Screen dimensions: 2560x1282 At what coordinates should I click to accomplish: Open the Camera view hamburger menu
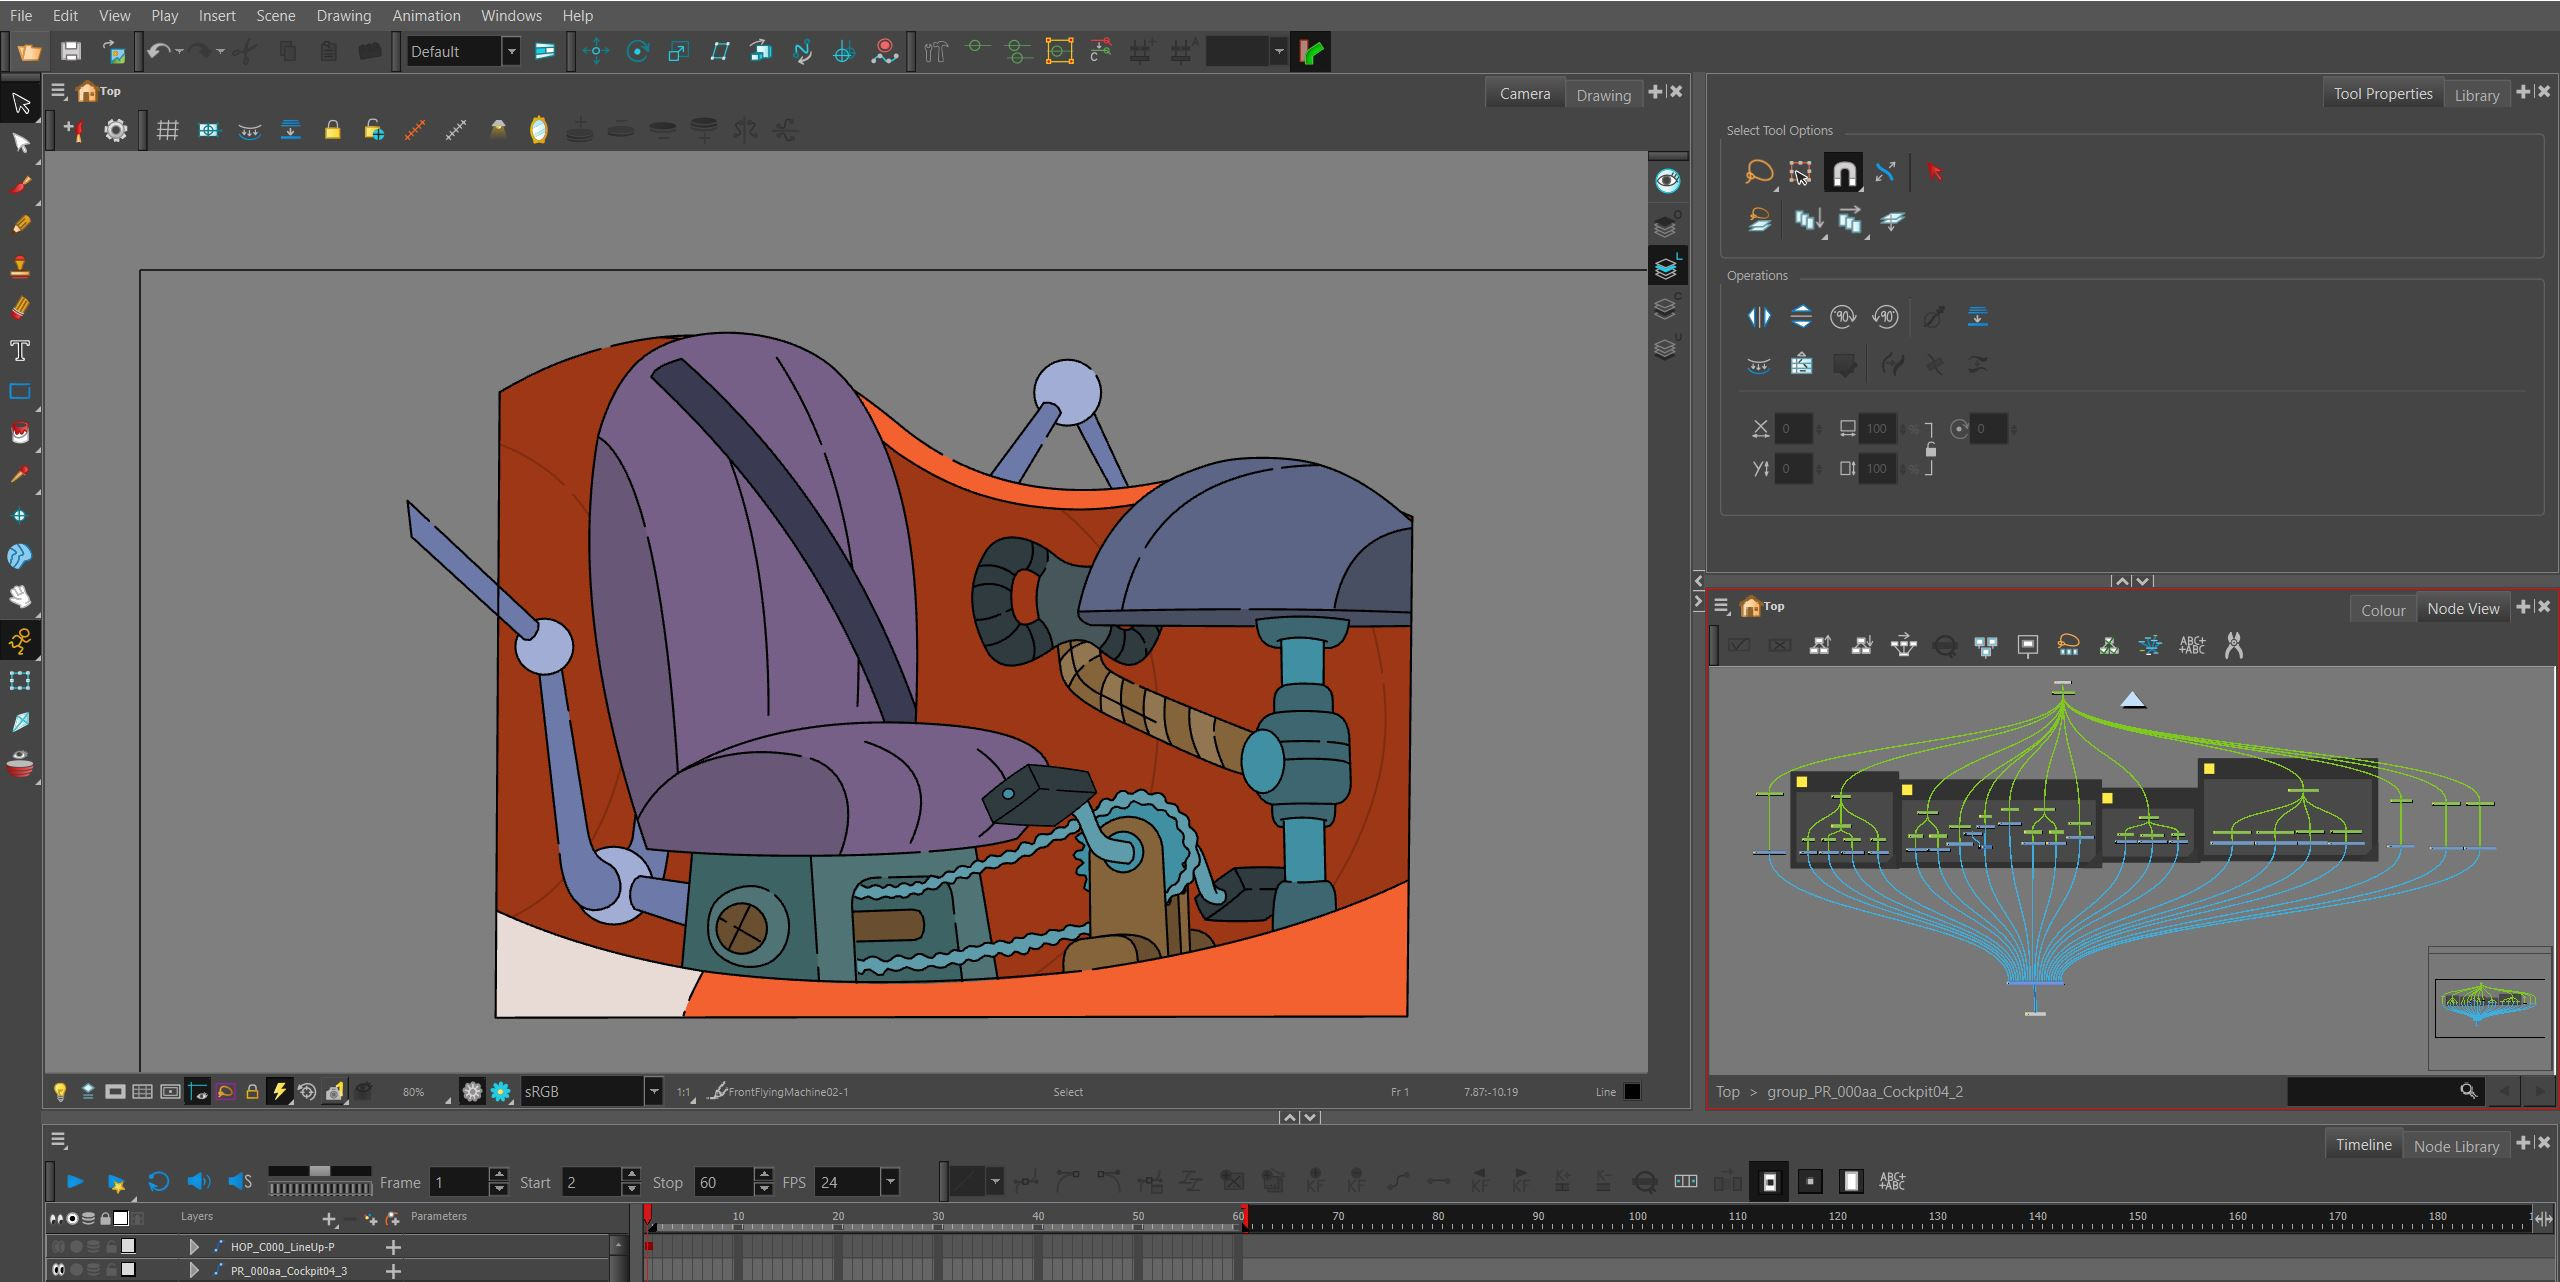pos(58,91)
